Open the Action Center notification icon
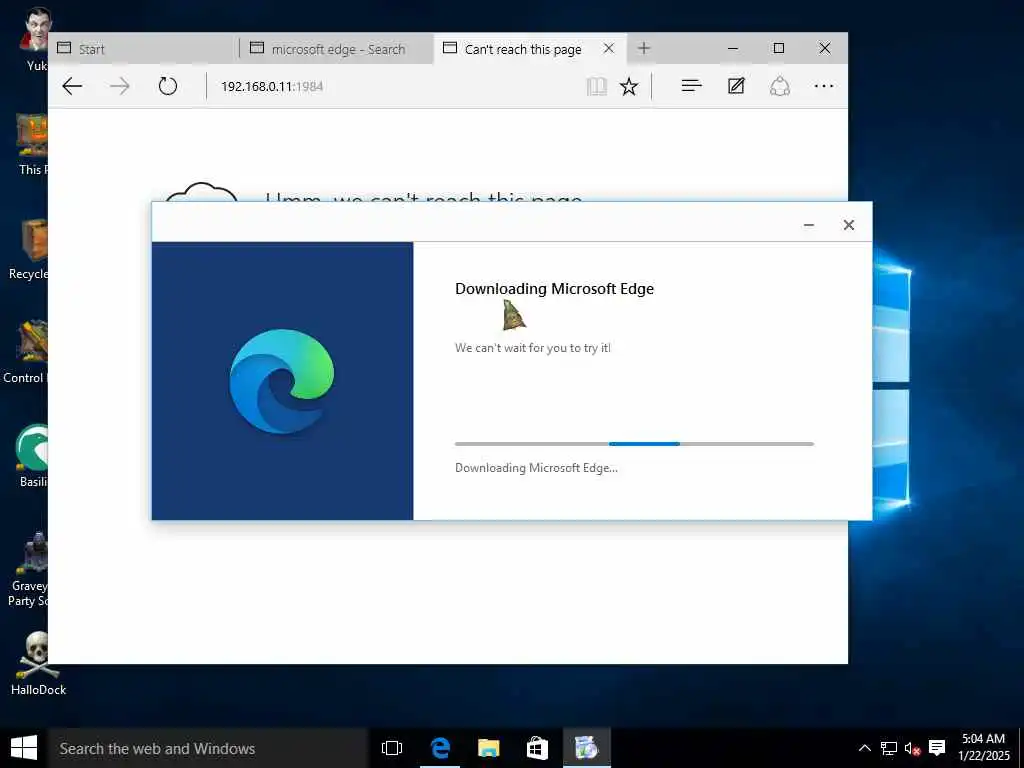This screenshot has height=768, width=1024. (x=937, y=748)
